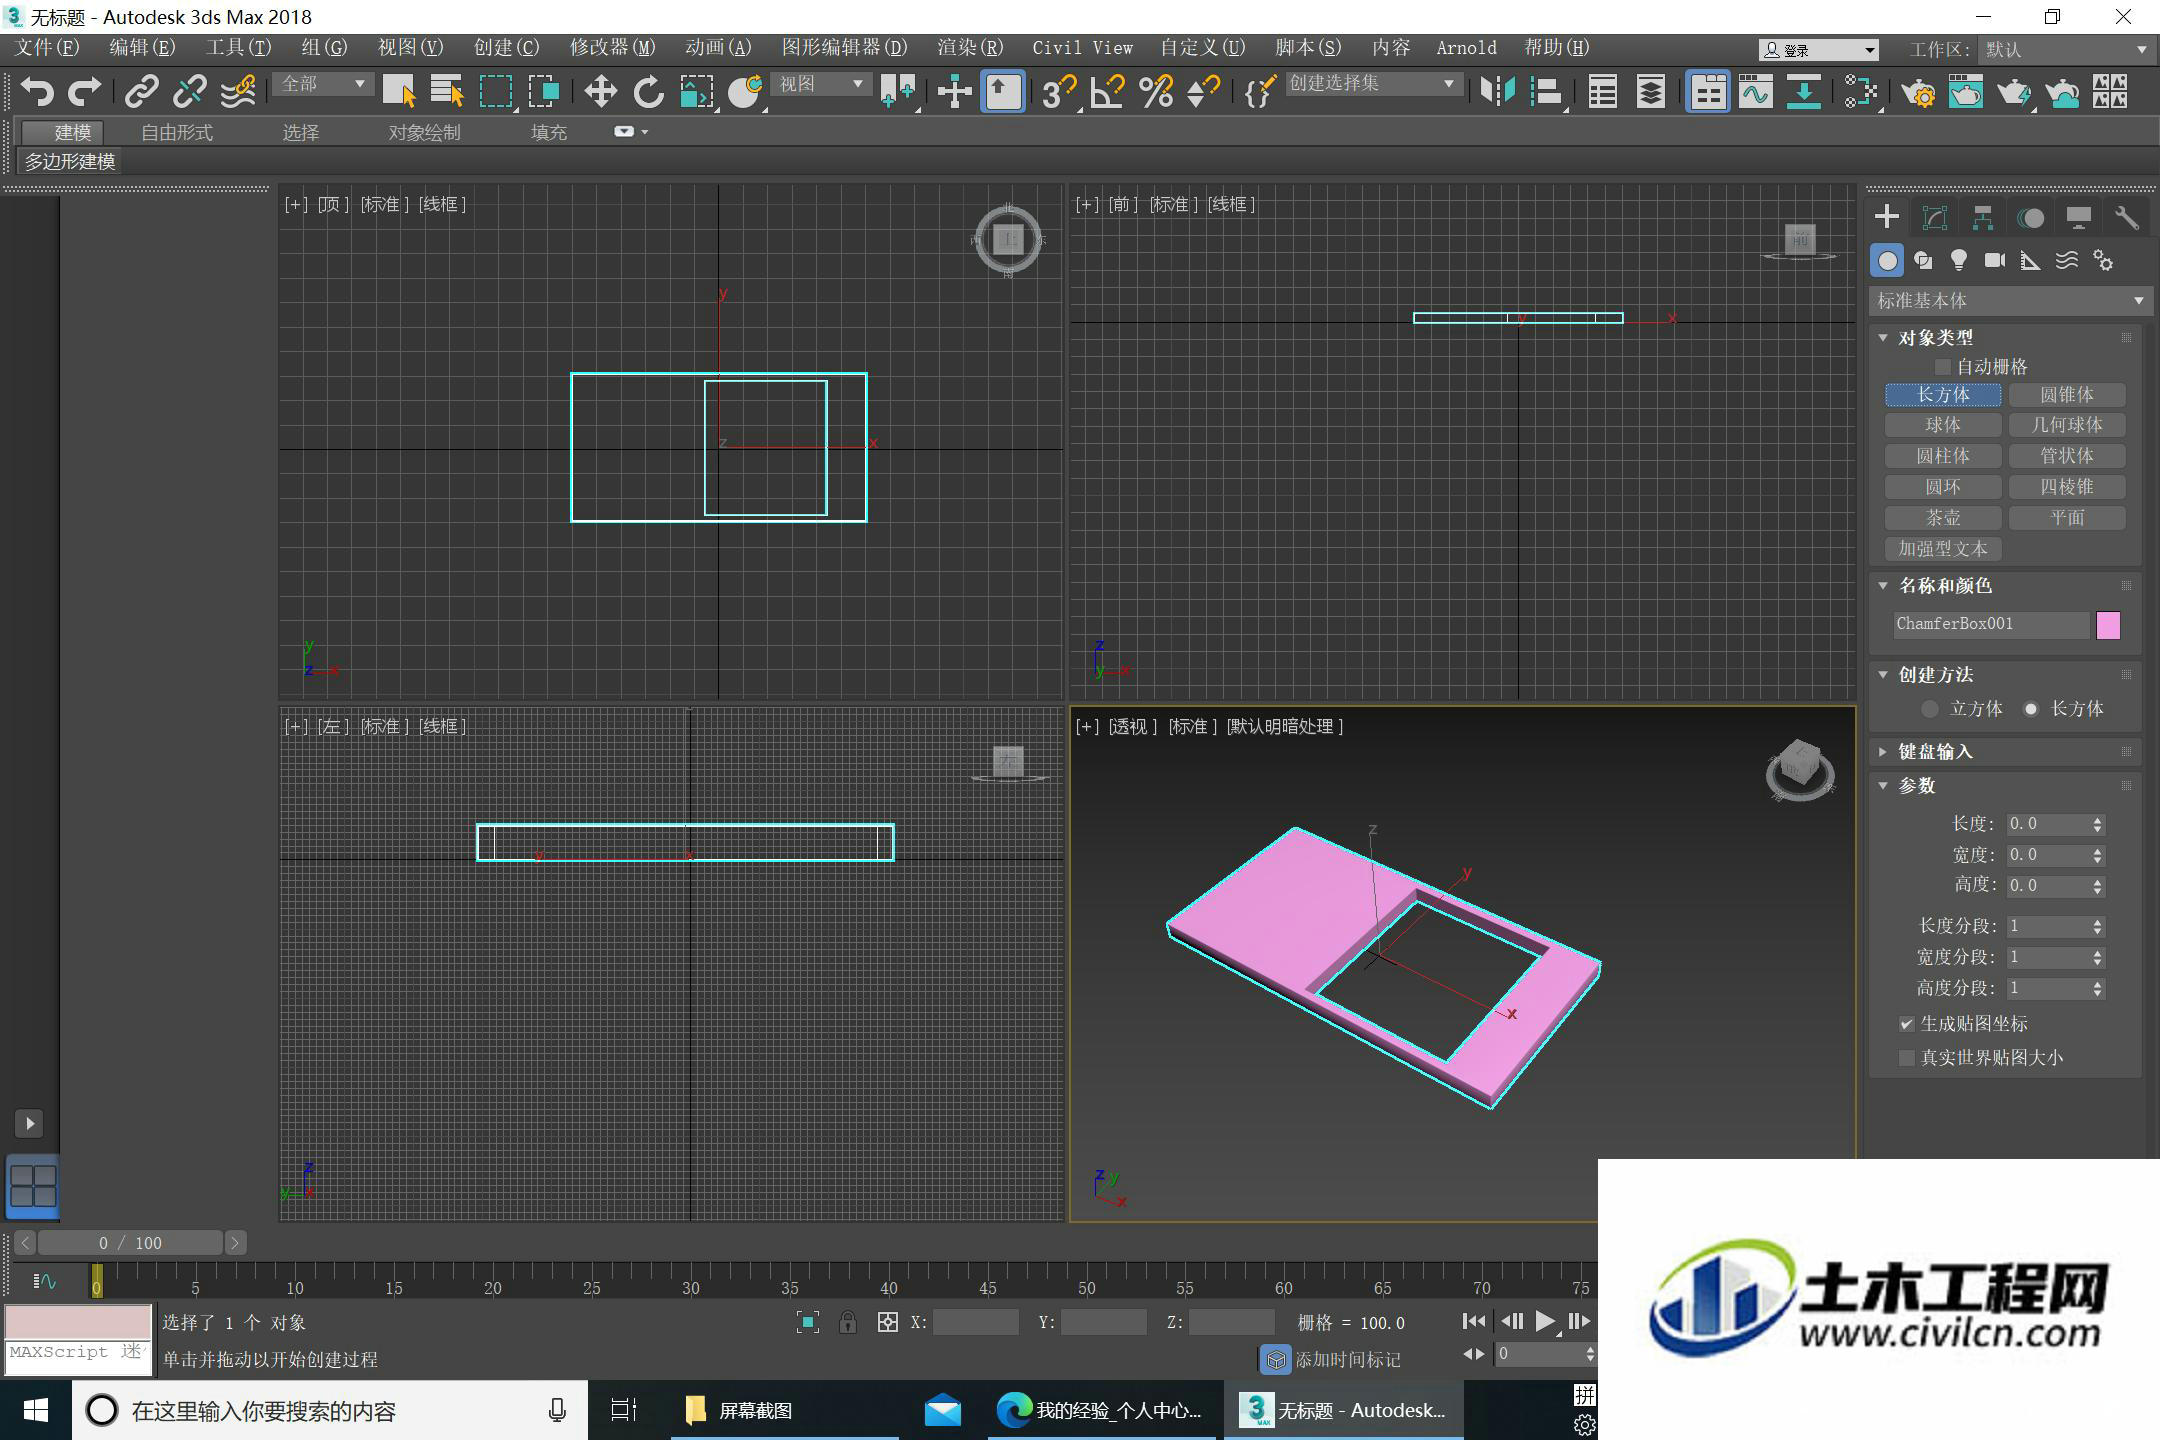Click the Unlink Selection icon
Image resolution: width=2160 pixels, height=1440 pixels.
(189, 92)
